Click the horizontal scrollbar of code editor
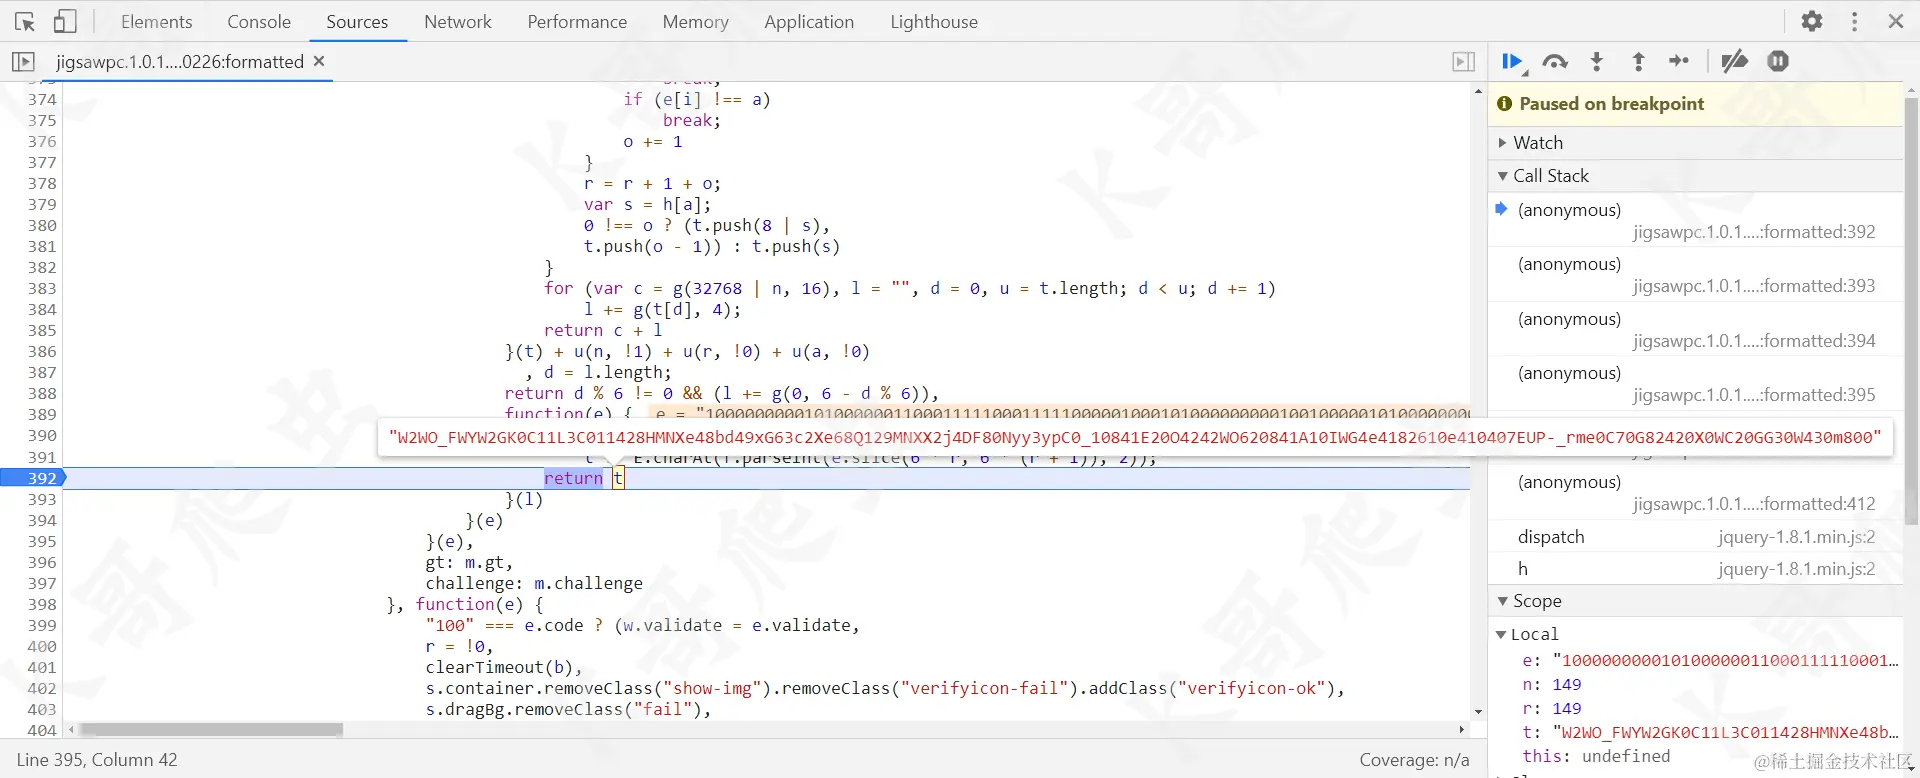This screenshot has width=1920, height=778. click(x=211, y=730)
